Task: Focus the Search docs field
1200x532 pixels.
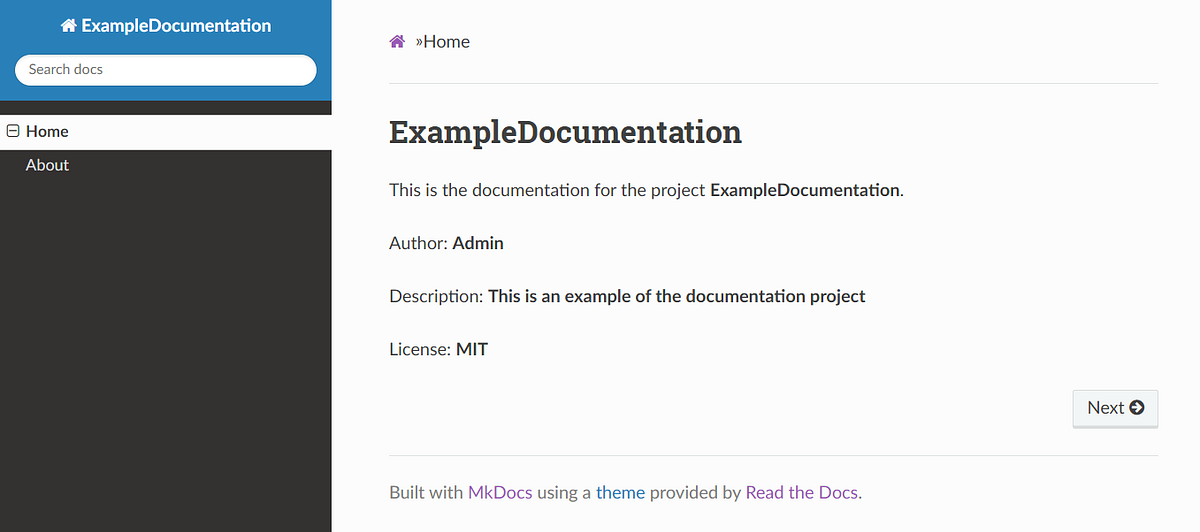Action: pos(165,70)
